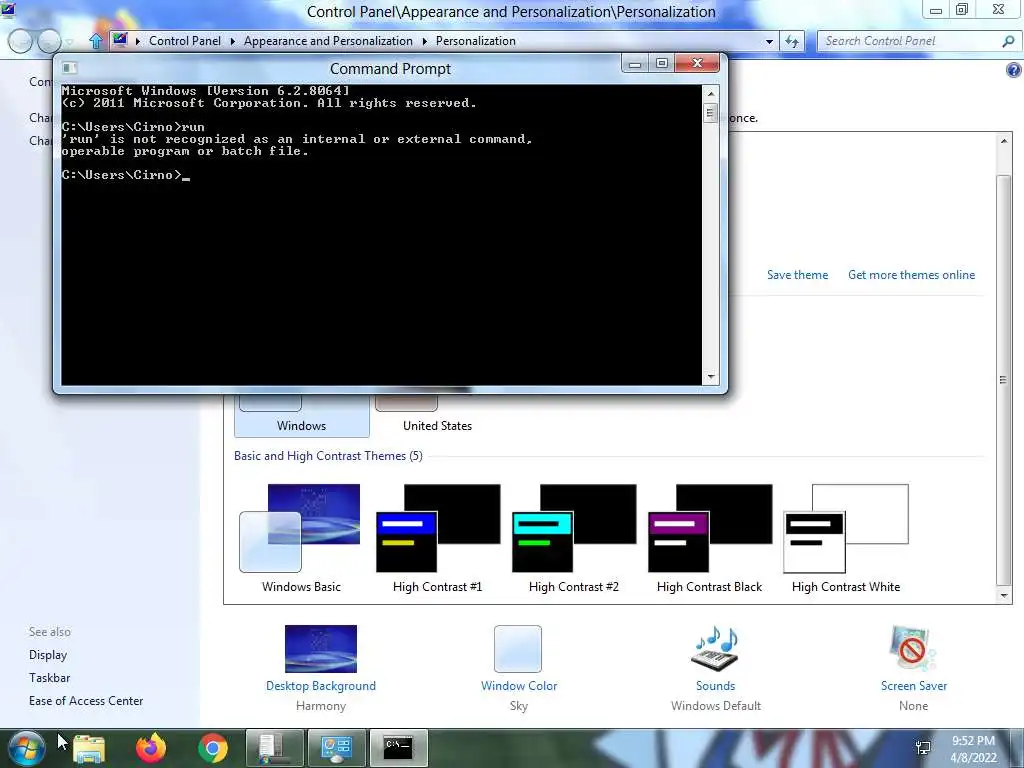Open Display under See also
1024x768 pixels.
click(x=48, y=655)
